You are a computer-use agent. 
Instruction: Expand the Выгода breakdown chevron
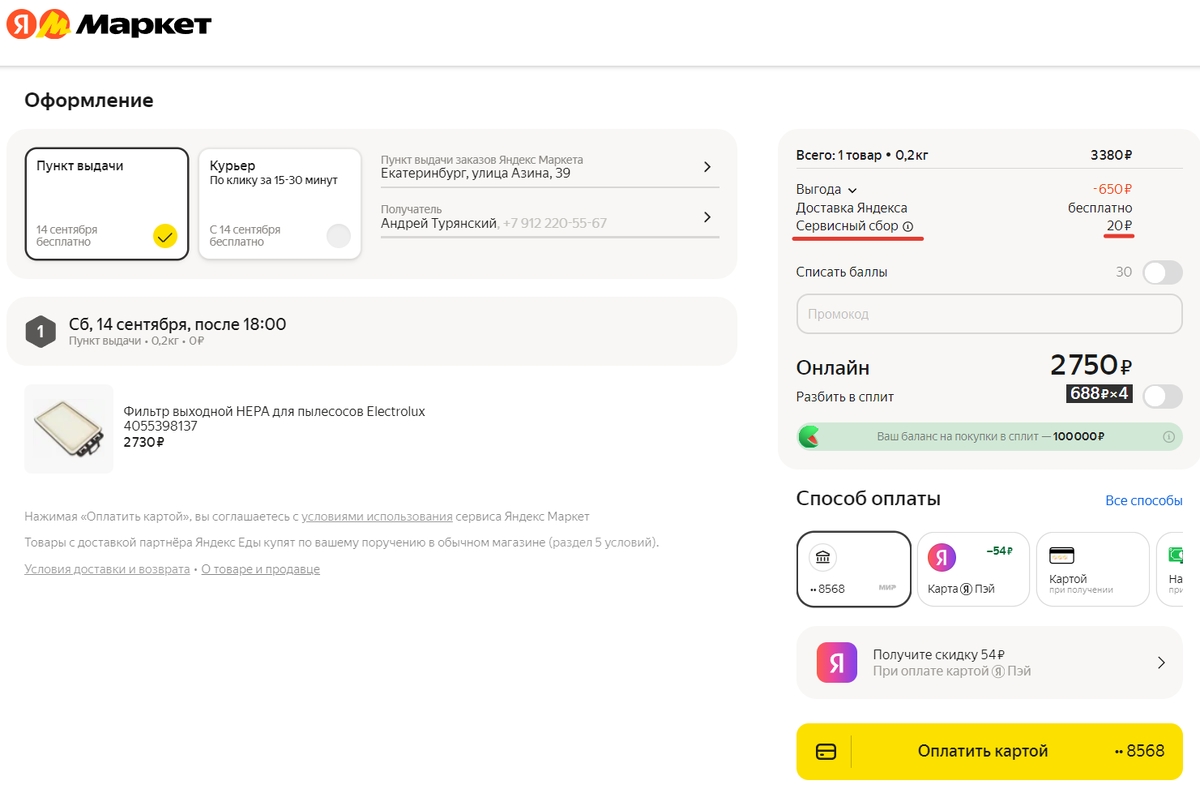pyautogui.click(x=852, y=190)
